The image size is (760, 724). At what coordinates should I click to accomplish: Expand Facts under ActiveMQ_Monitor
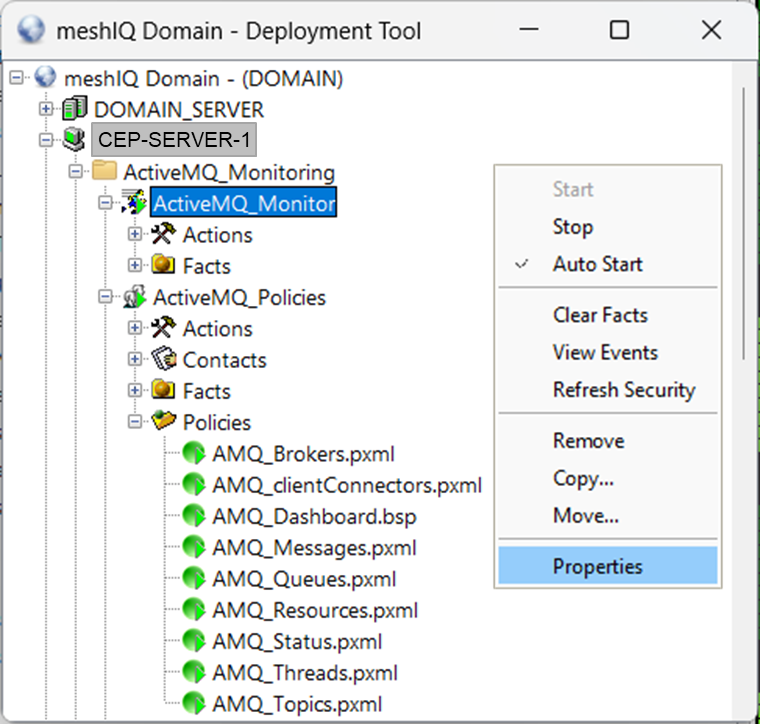pyautogui.click(x=135, y=265)
